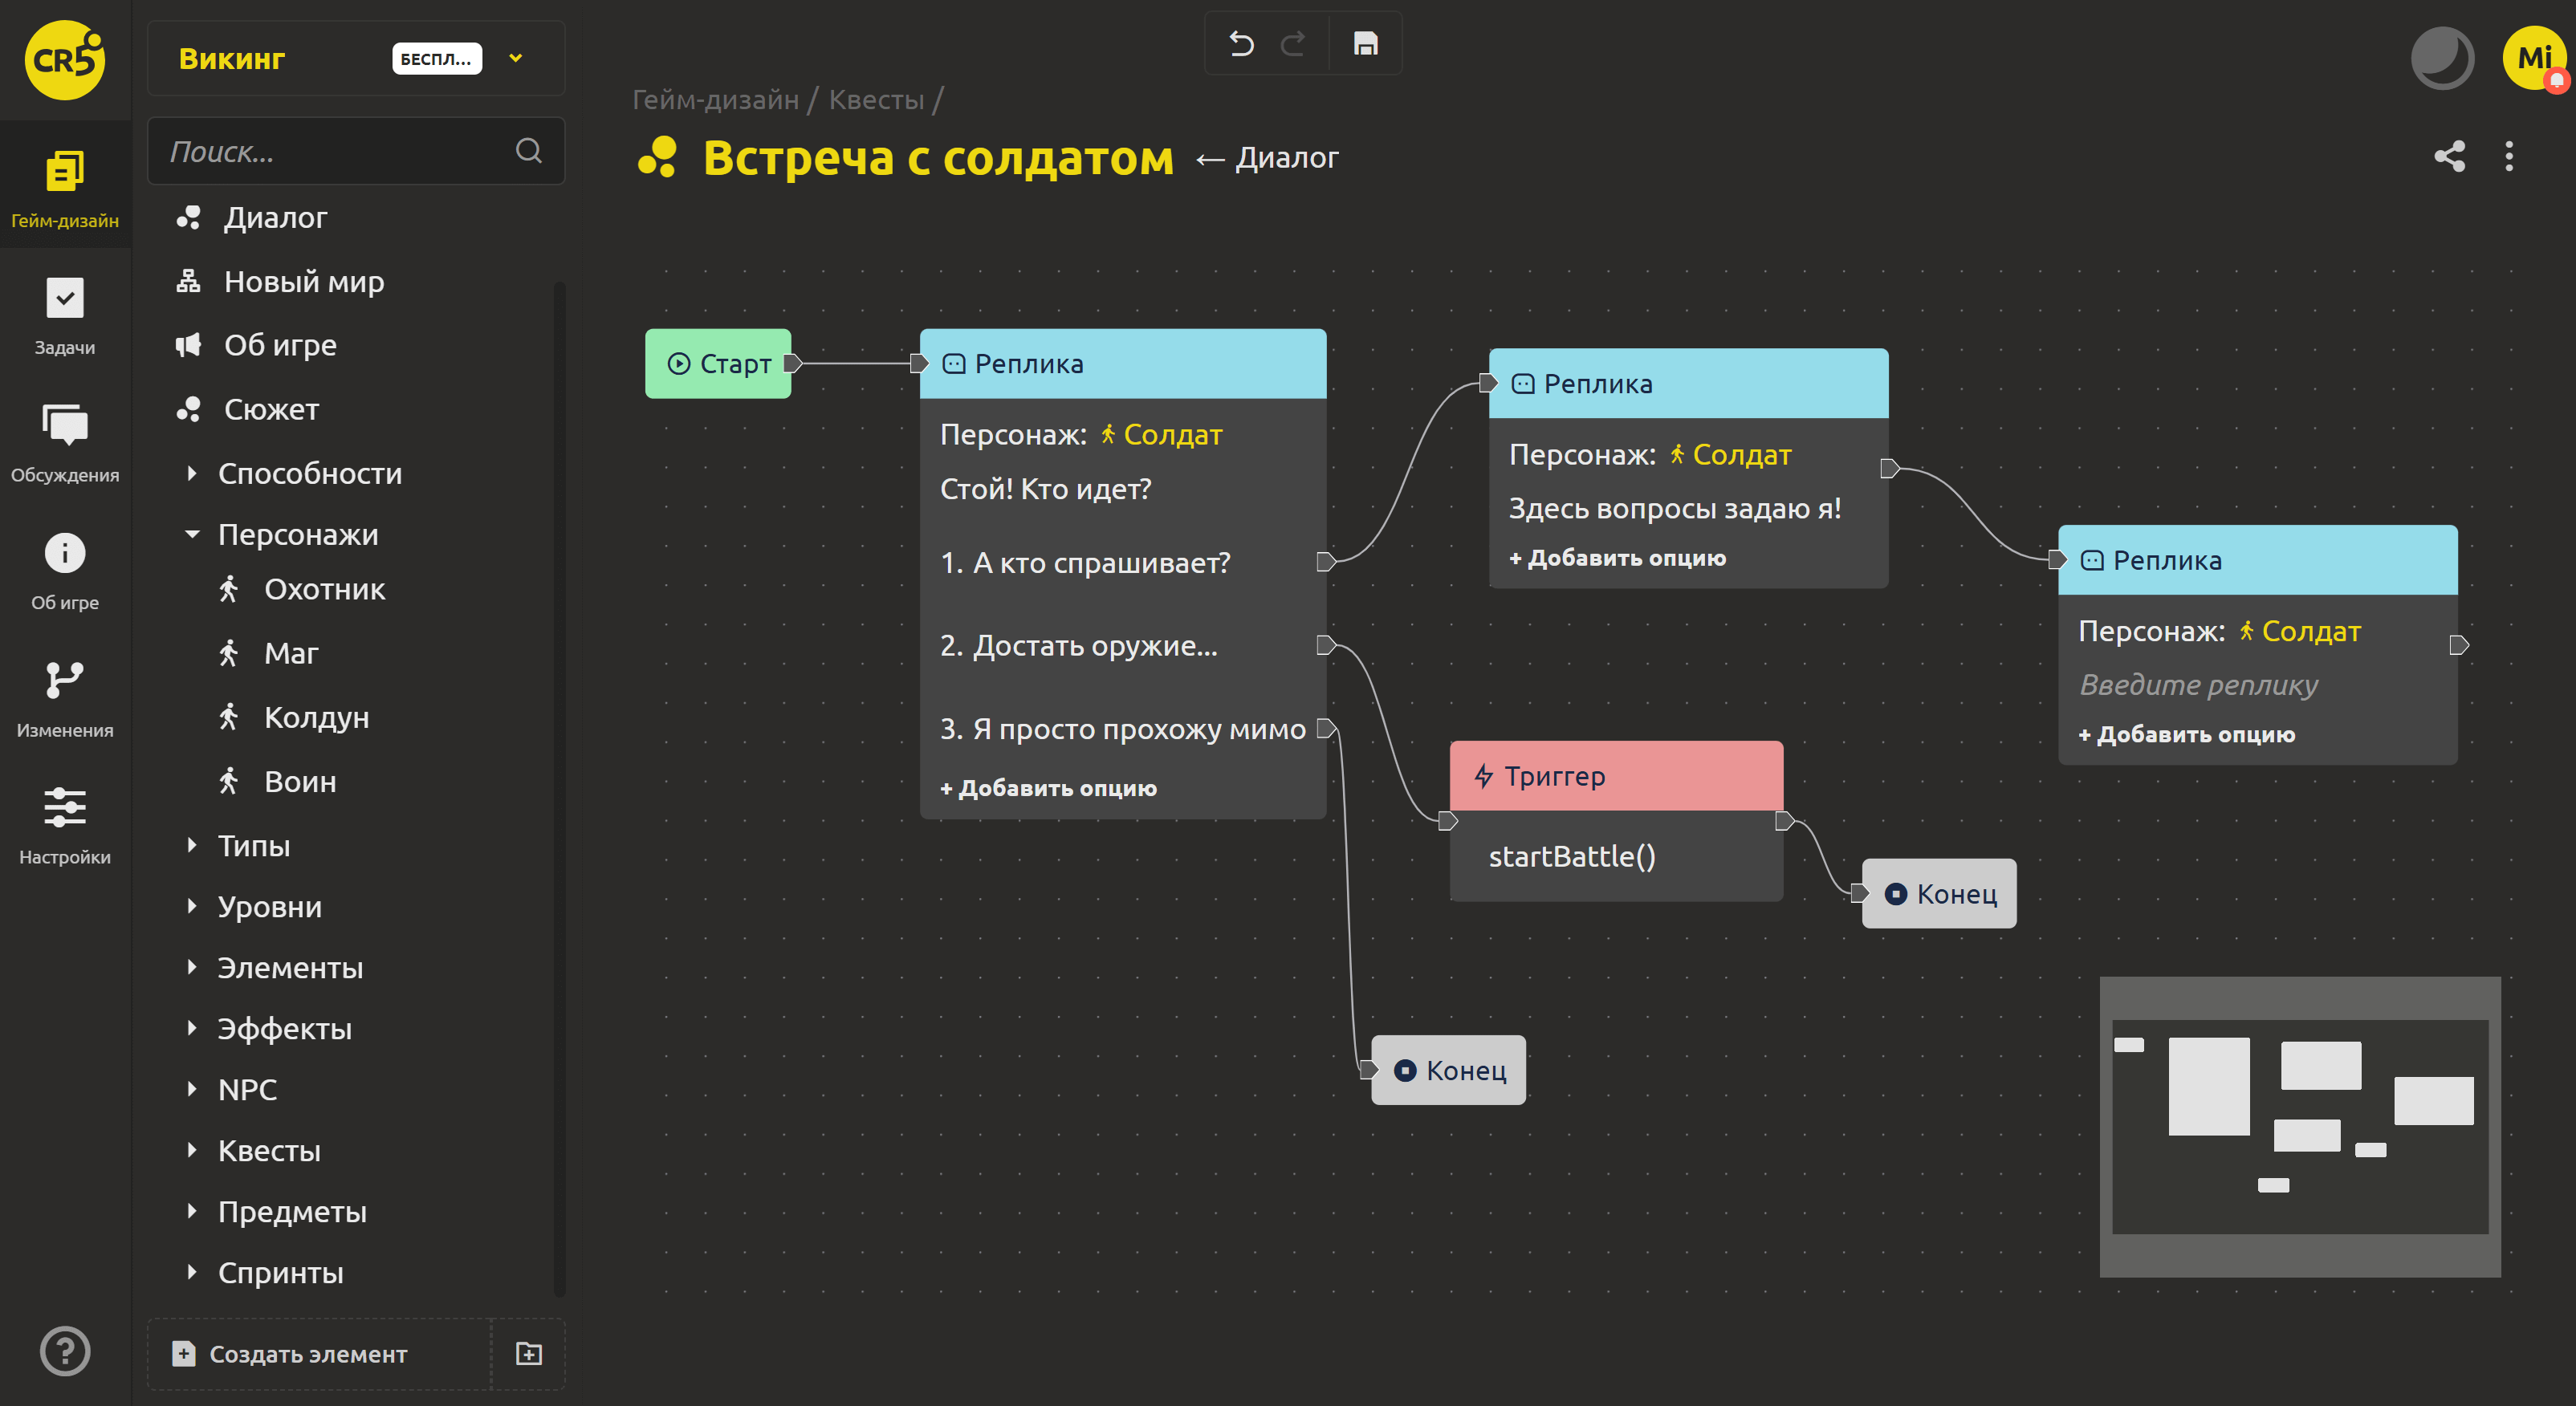The height and width of the screenshot is (1406, 2576).
Task: Select Охотник character in tree
Action: [x=324, y=589]
